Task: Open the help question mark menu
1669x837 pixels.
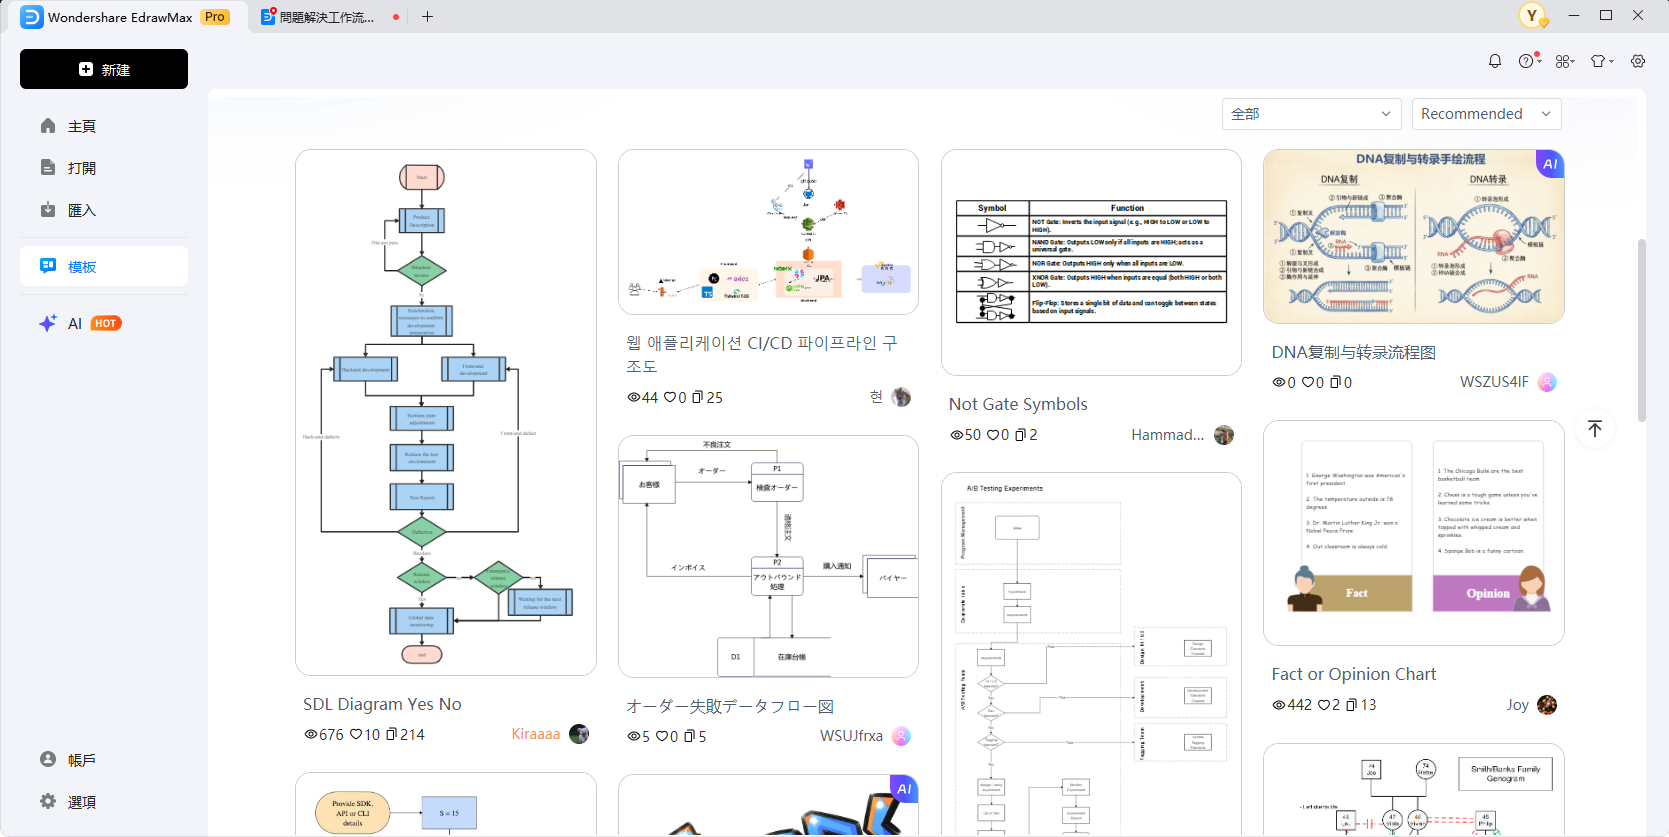Action: (x=1528, y=61)
